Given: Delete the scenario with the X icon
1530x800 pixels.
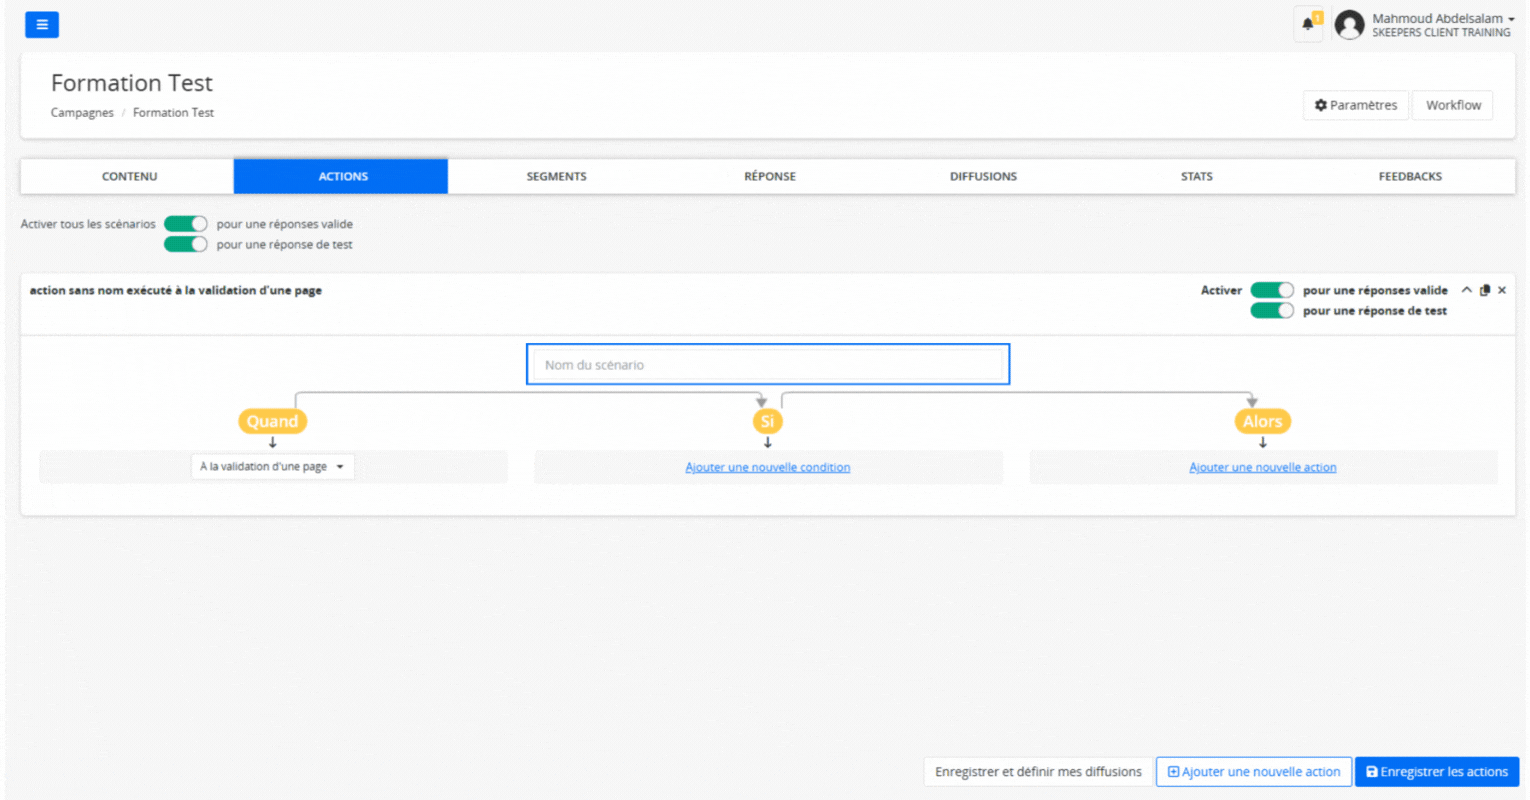Looking at the screenshot, I should (1502, 291).
